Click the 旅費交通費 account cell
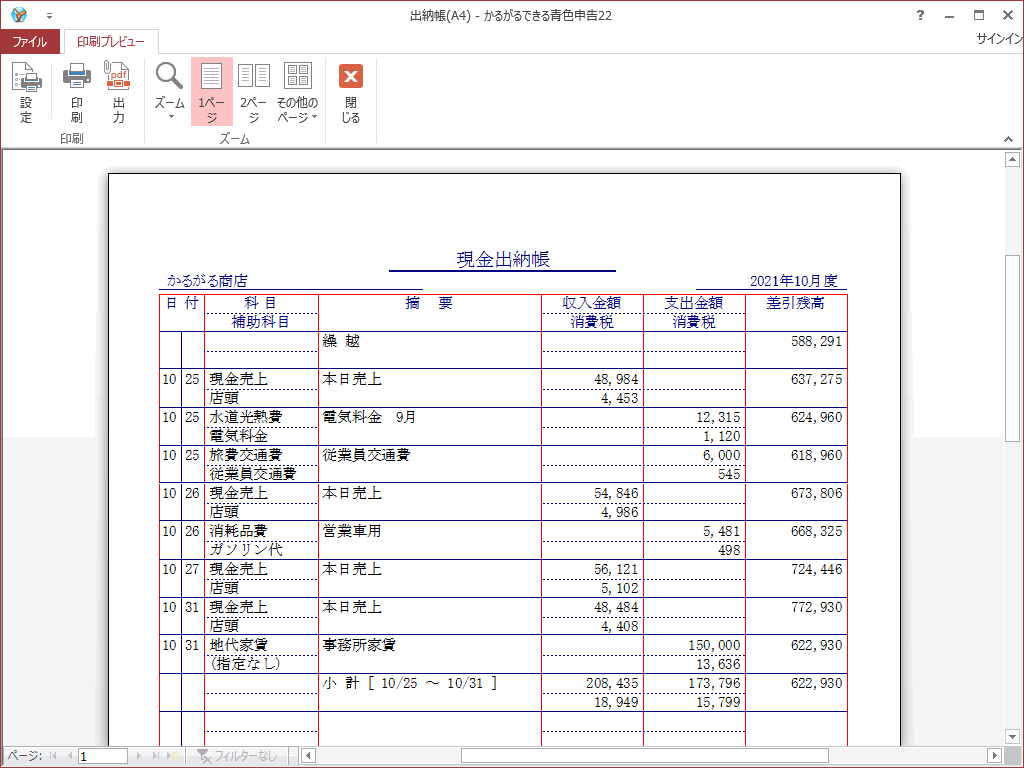The image size is (1024, 768). 246,455
